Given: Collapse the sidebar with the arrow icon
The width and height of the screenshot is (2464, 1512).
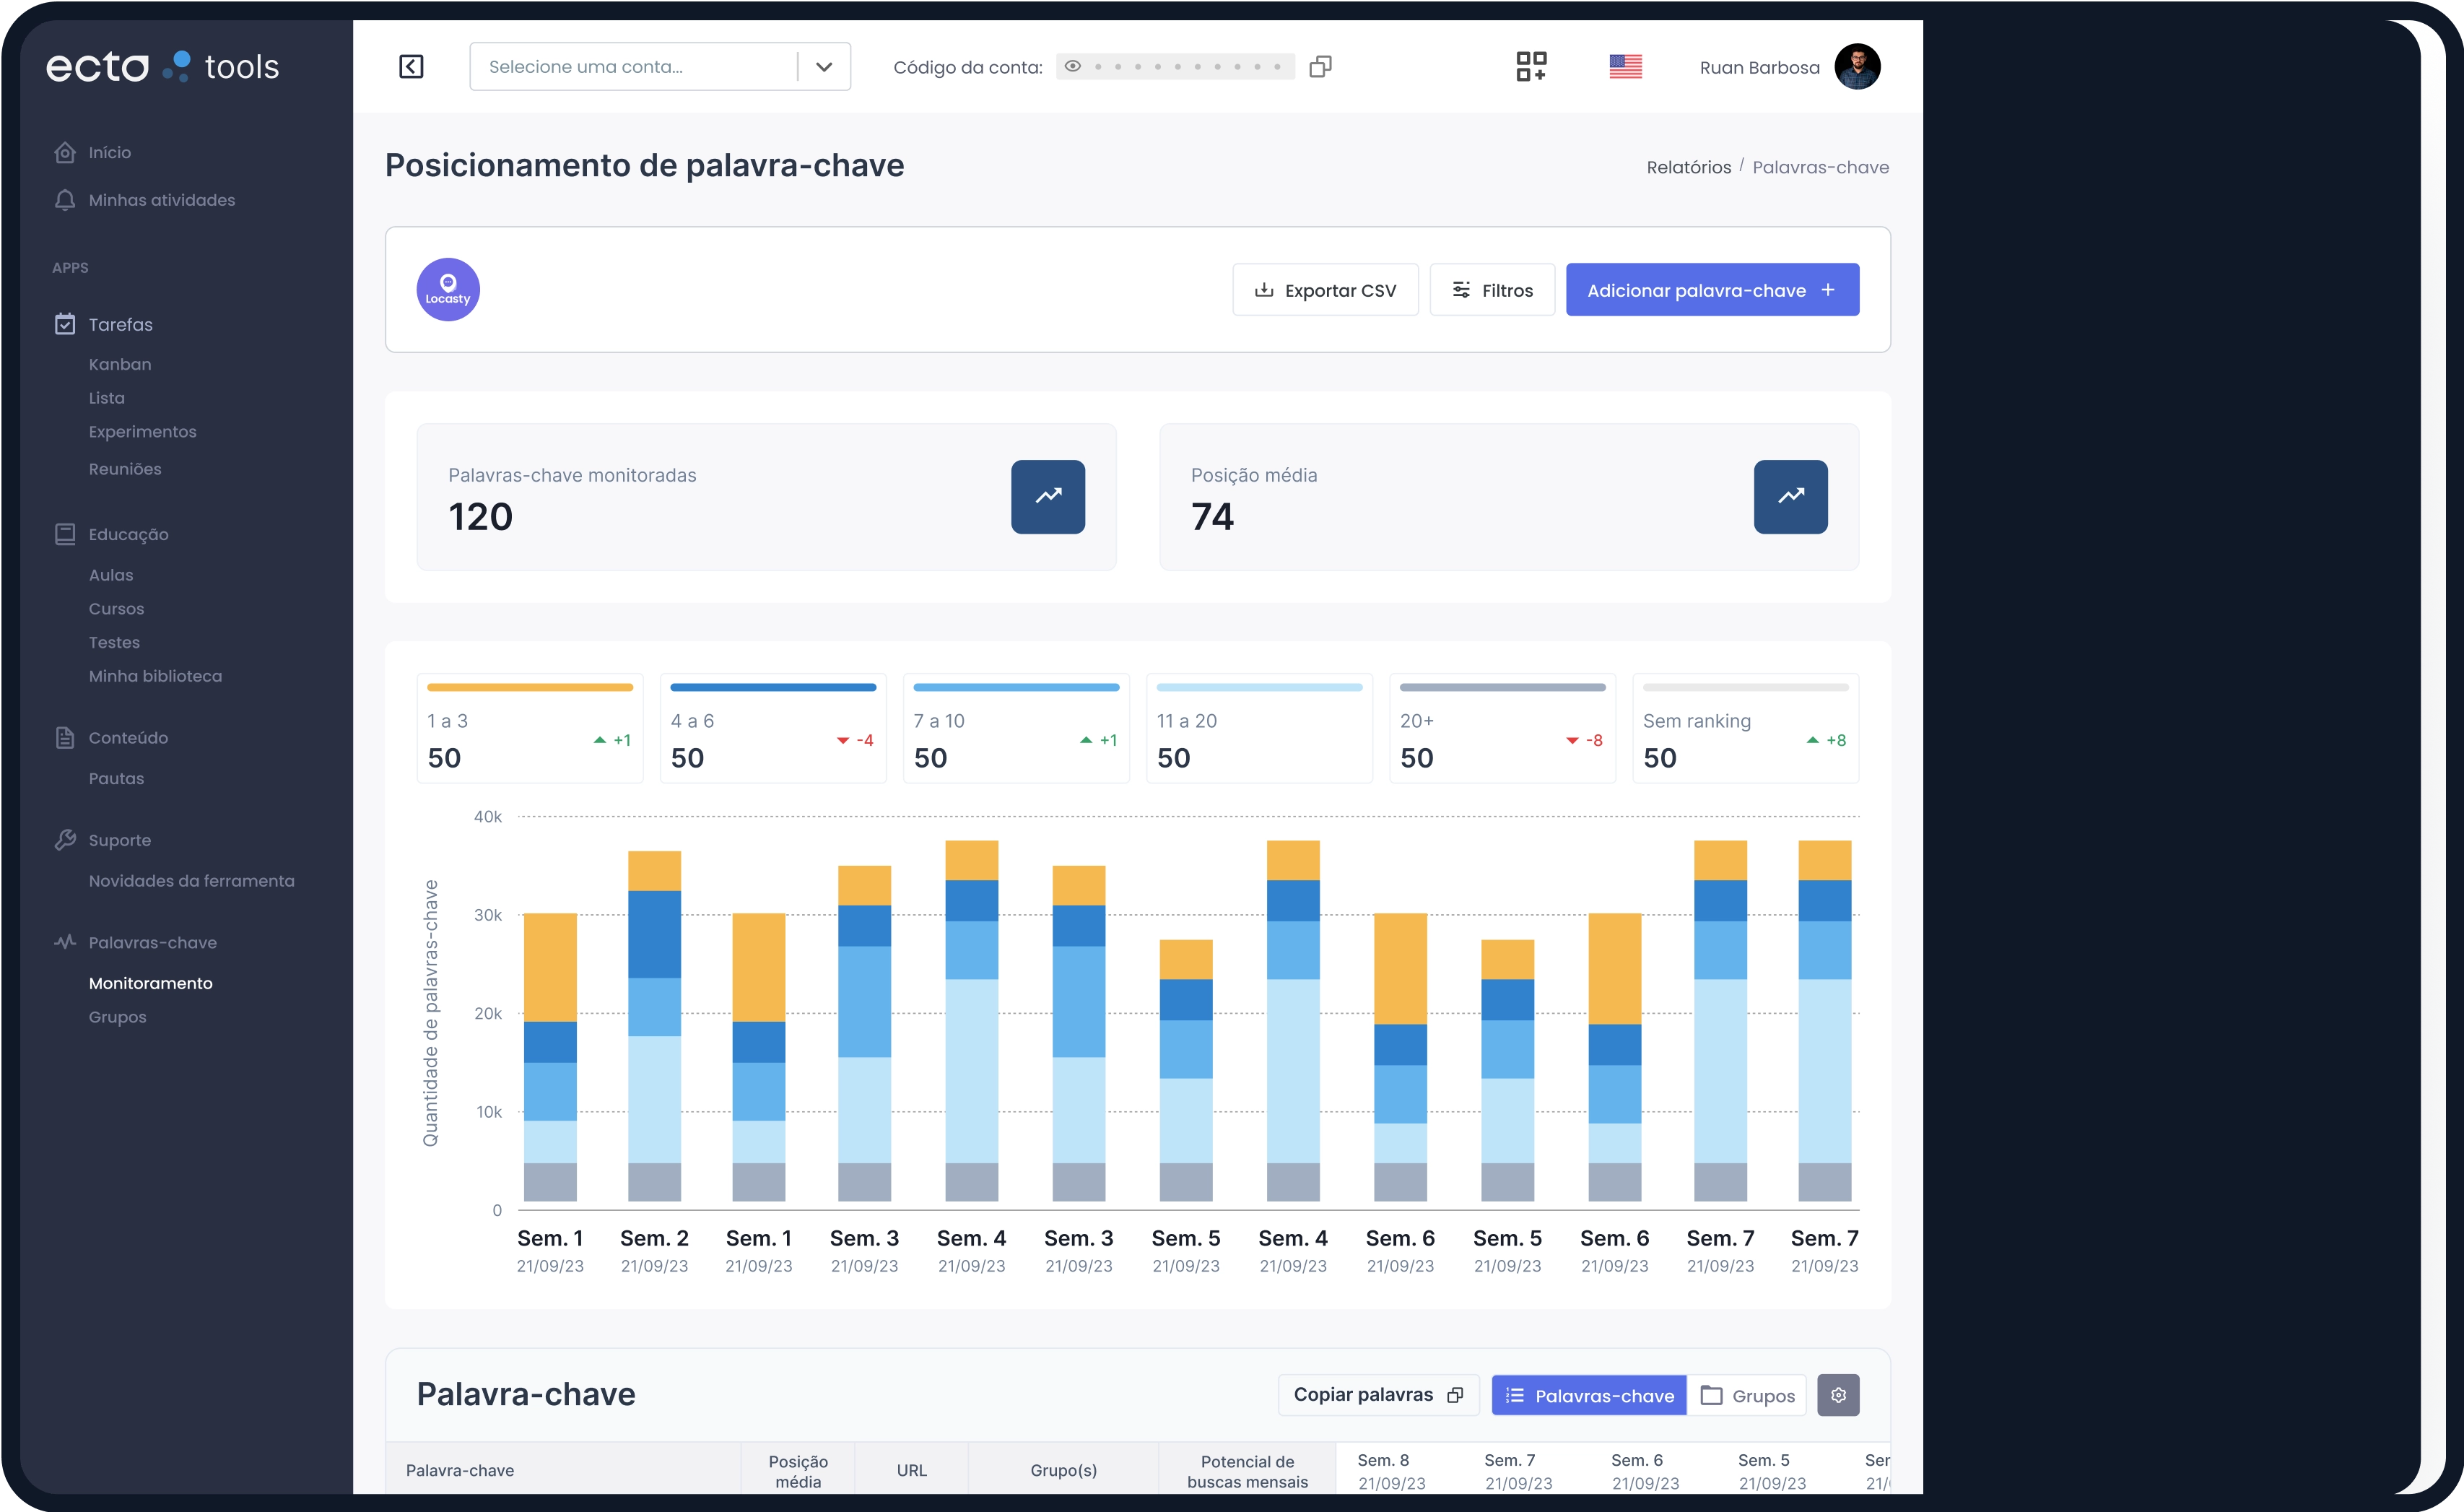Looking at the screenshot, I should [x=411, y=67].
